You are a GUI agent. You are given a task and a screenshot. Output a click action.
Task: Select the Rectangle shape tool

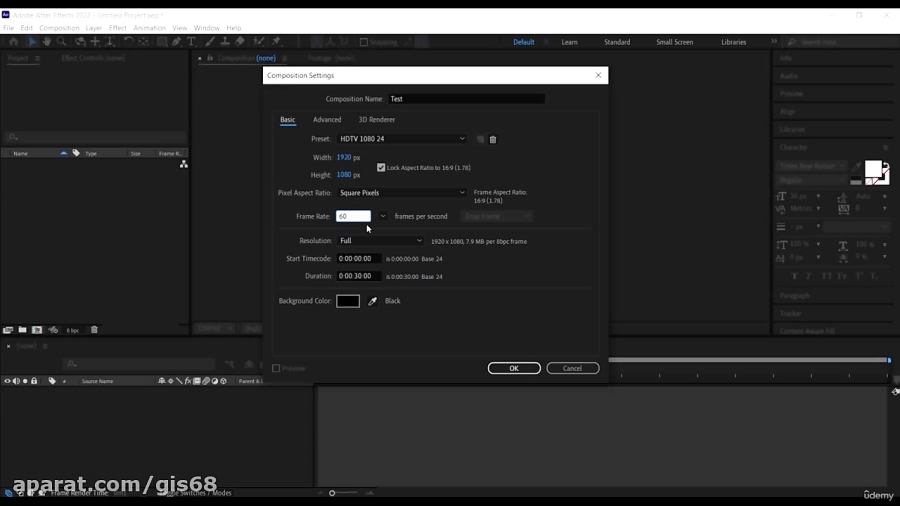tap(162, 41)
